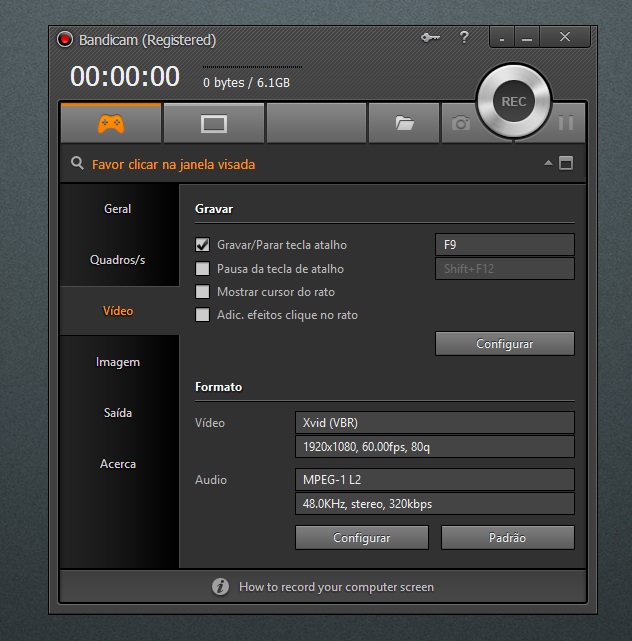Click the pause bars icon
This screenshot has height=641, width=632.
(566, 123)
